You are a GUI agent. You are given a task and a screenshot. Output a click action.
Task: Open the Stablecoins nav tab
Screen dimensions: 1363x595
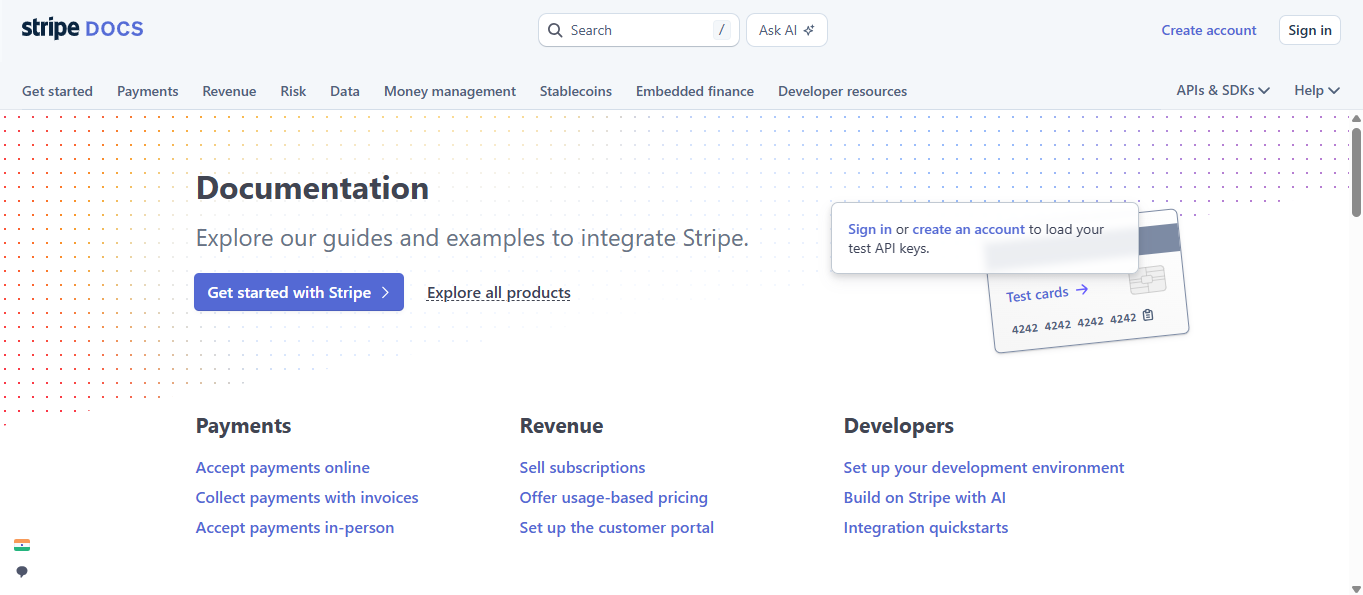[576, 91]
